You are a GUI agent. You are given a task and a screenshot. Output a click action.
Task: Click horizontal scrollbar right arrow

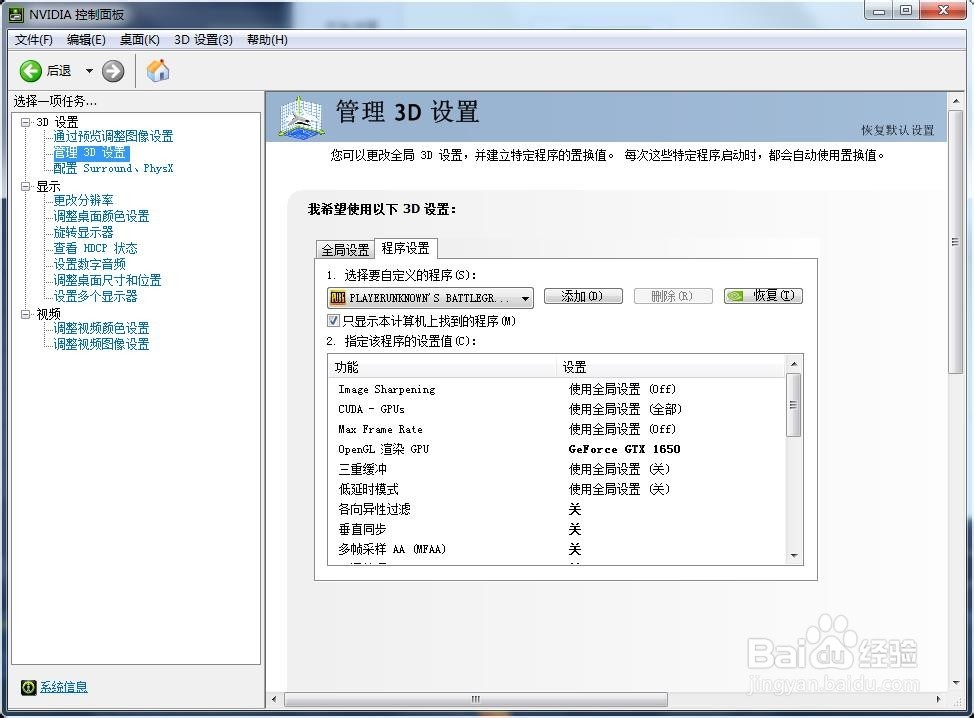(938, 699)
